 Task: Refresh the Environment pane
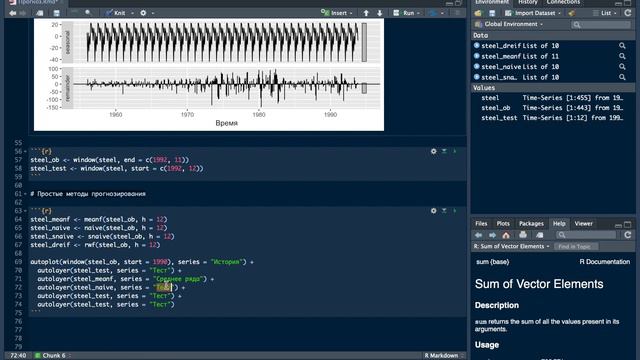pyautogui.click(x=628, y=13)
